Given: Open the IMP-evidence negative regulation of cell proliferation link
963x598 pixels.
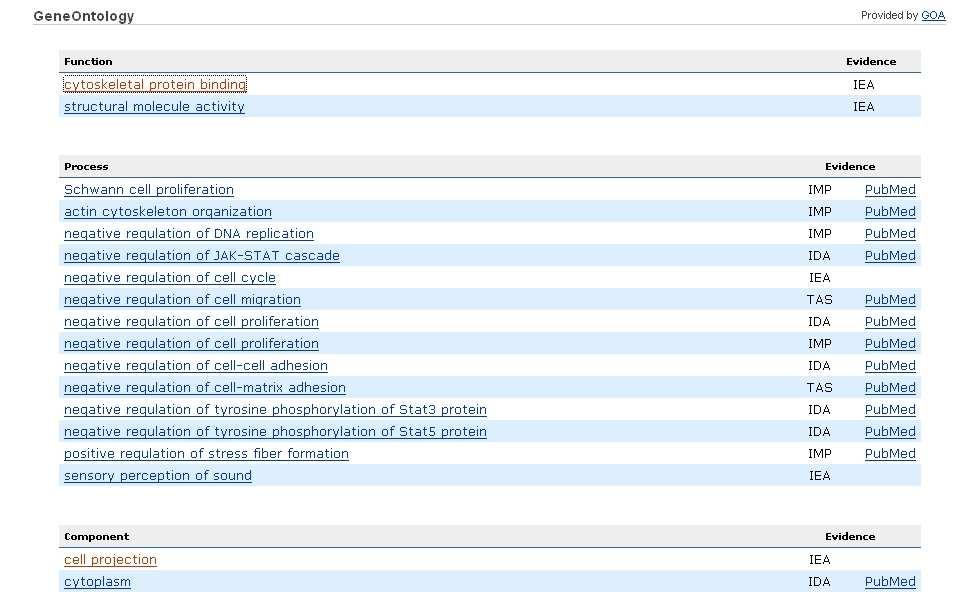Looking at the screenshot, I should coord(191,344).
